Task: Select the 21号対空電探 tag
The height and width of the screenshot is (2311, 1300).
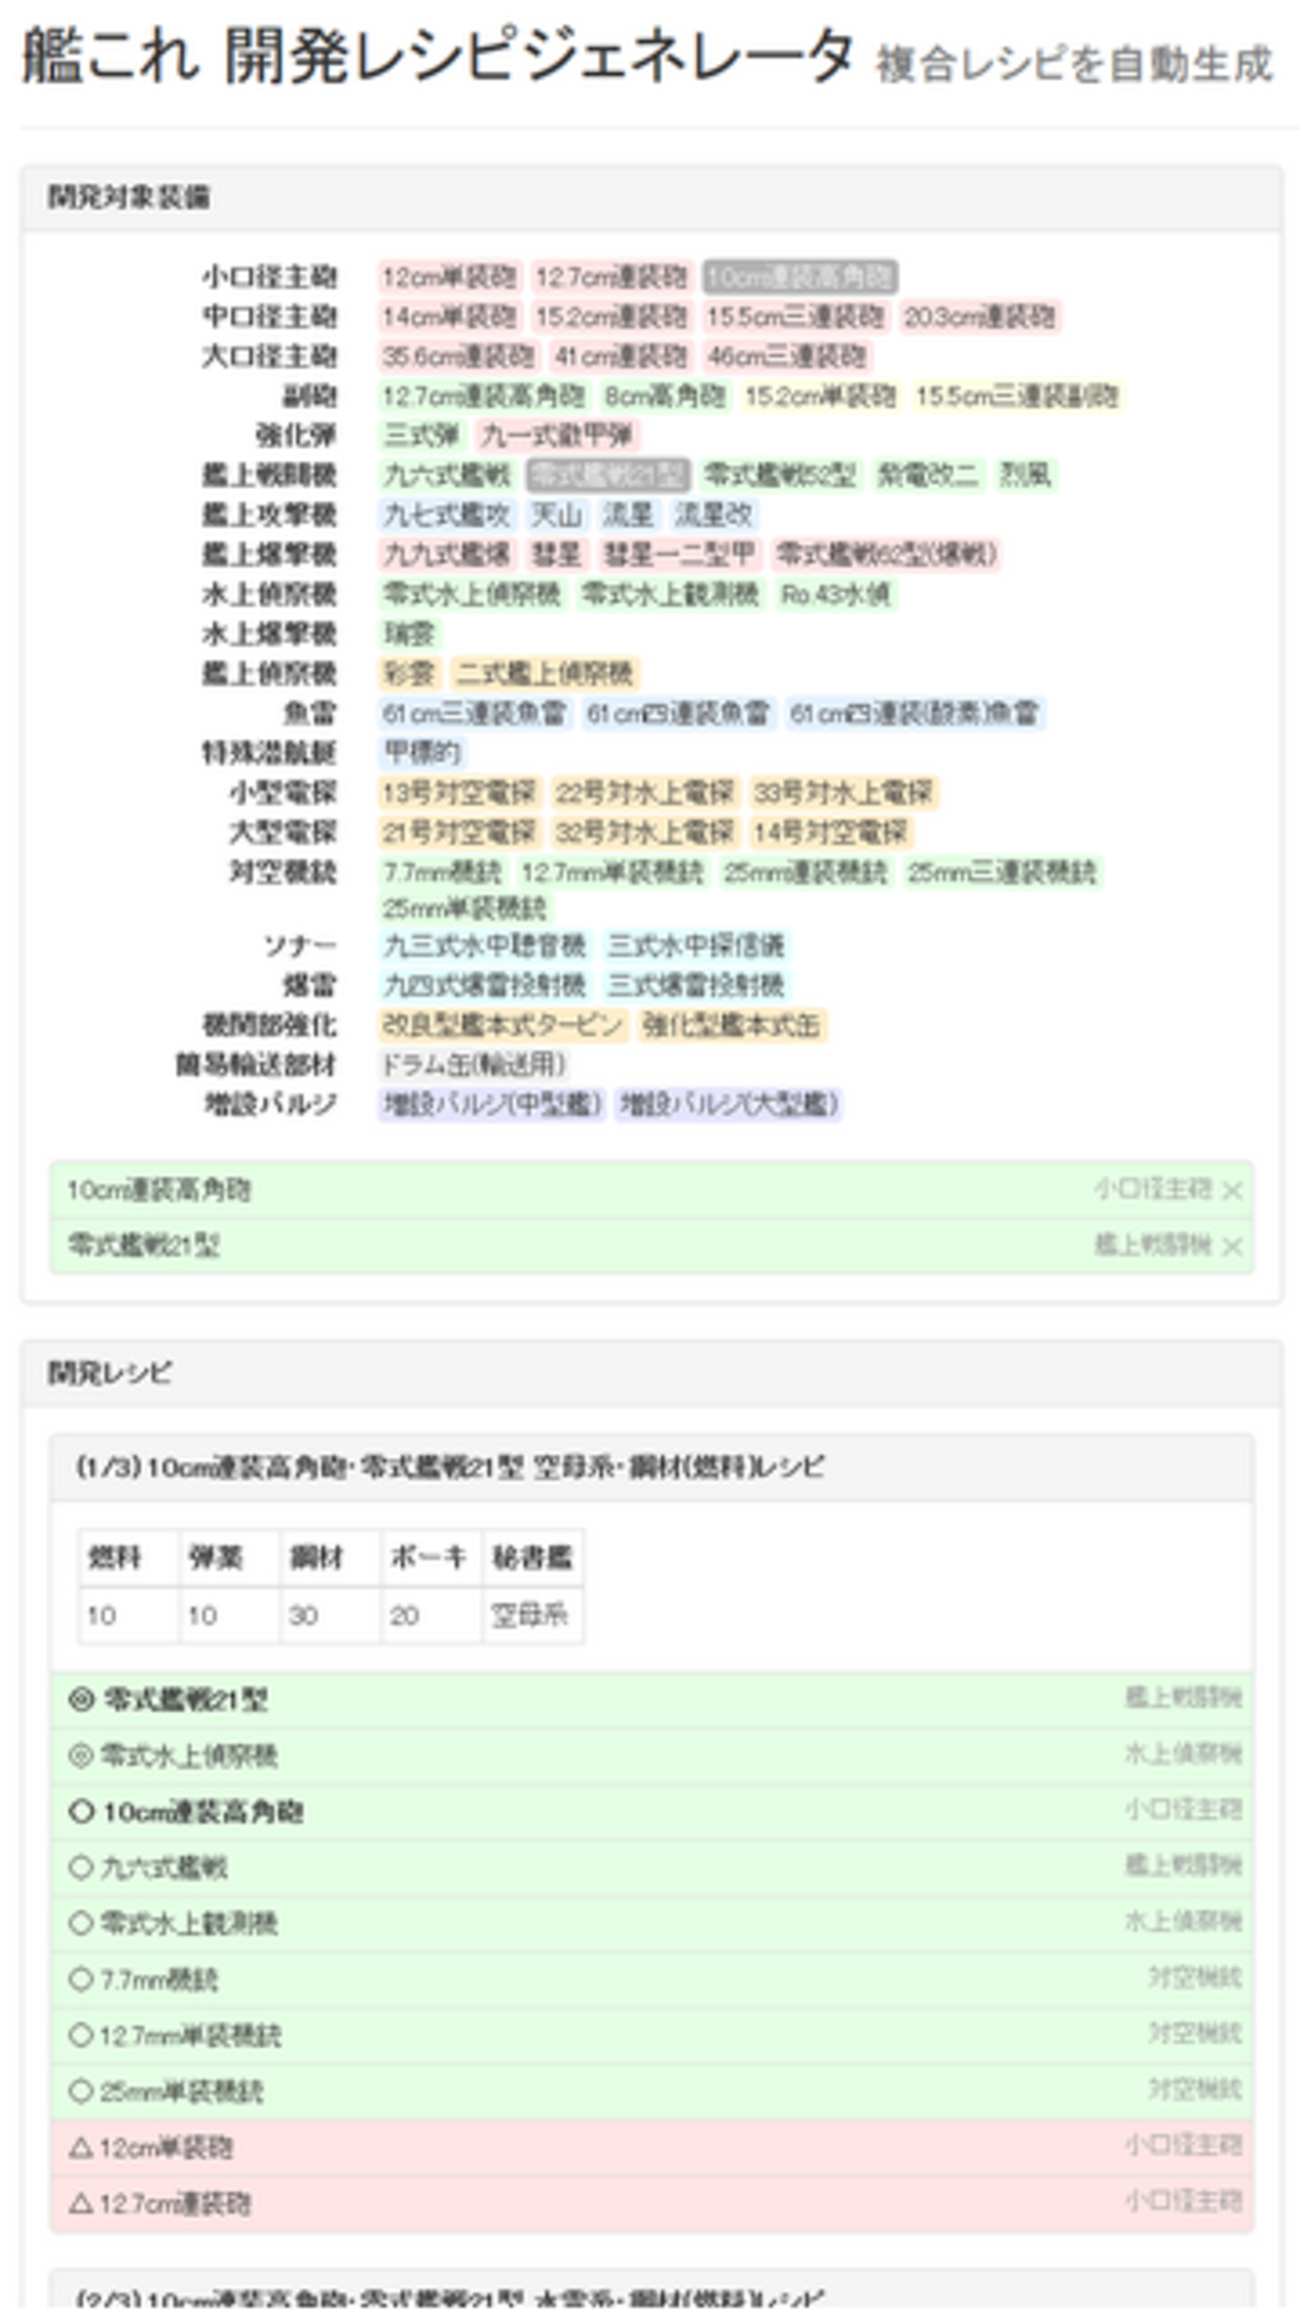Action: coord(460,832)
